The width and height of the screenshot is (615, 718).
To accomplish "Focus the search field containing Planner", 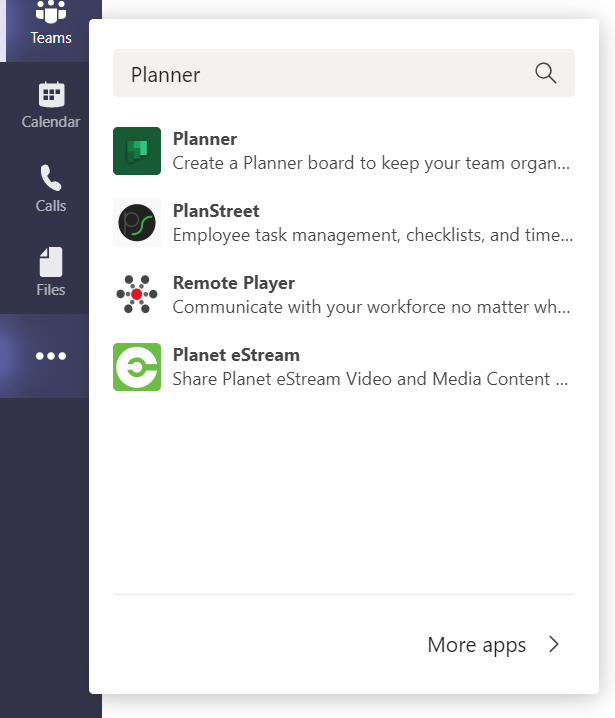I will tap(344, 73).
